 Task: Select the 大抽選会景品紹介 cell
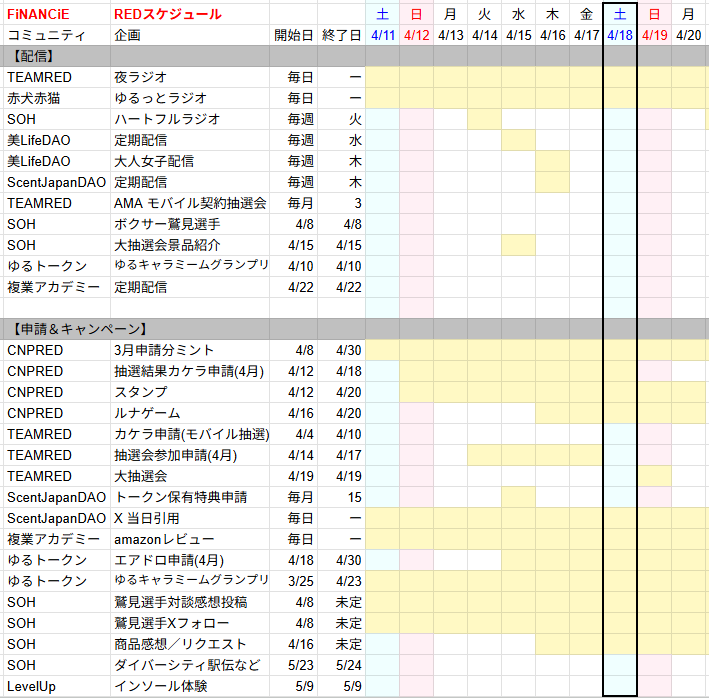click(190, 245)
